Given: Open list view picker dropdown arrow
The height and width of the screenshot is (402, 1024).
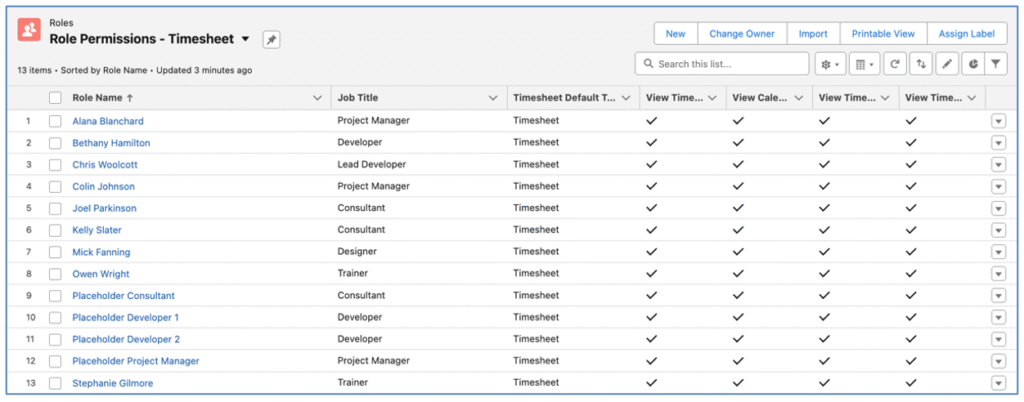Looking at the screenshot, I should click(x=246, y=39).
